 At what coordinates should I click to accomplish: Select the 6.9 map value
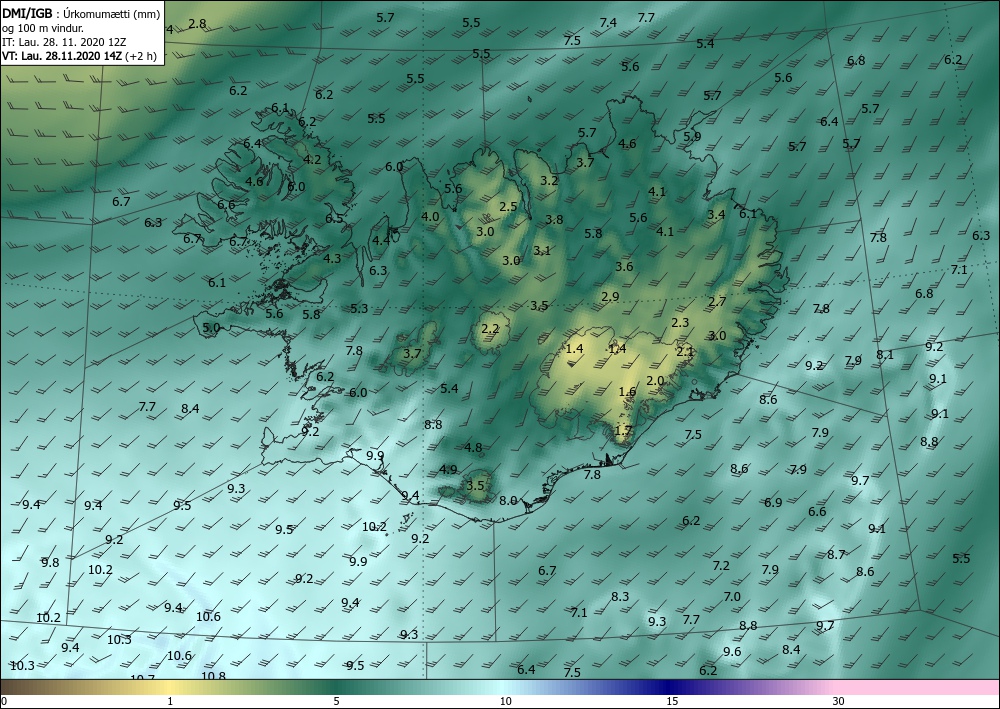click(773, 503)
